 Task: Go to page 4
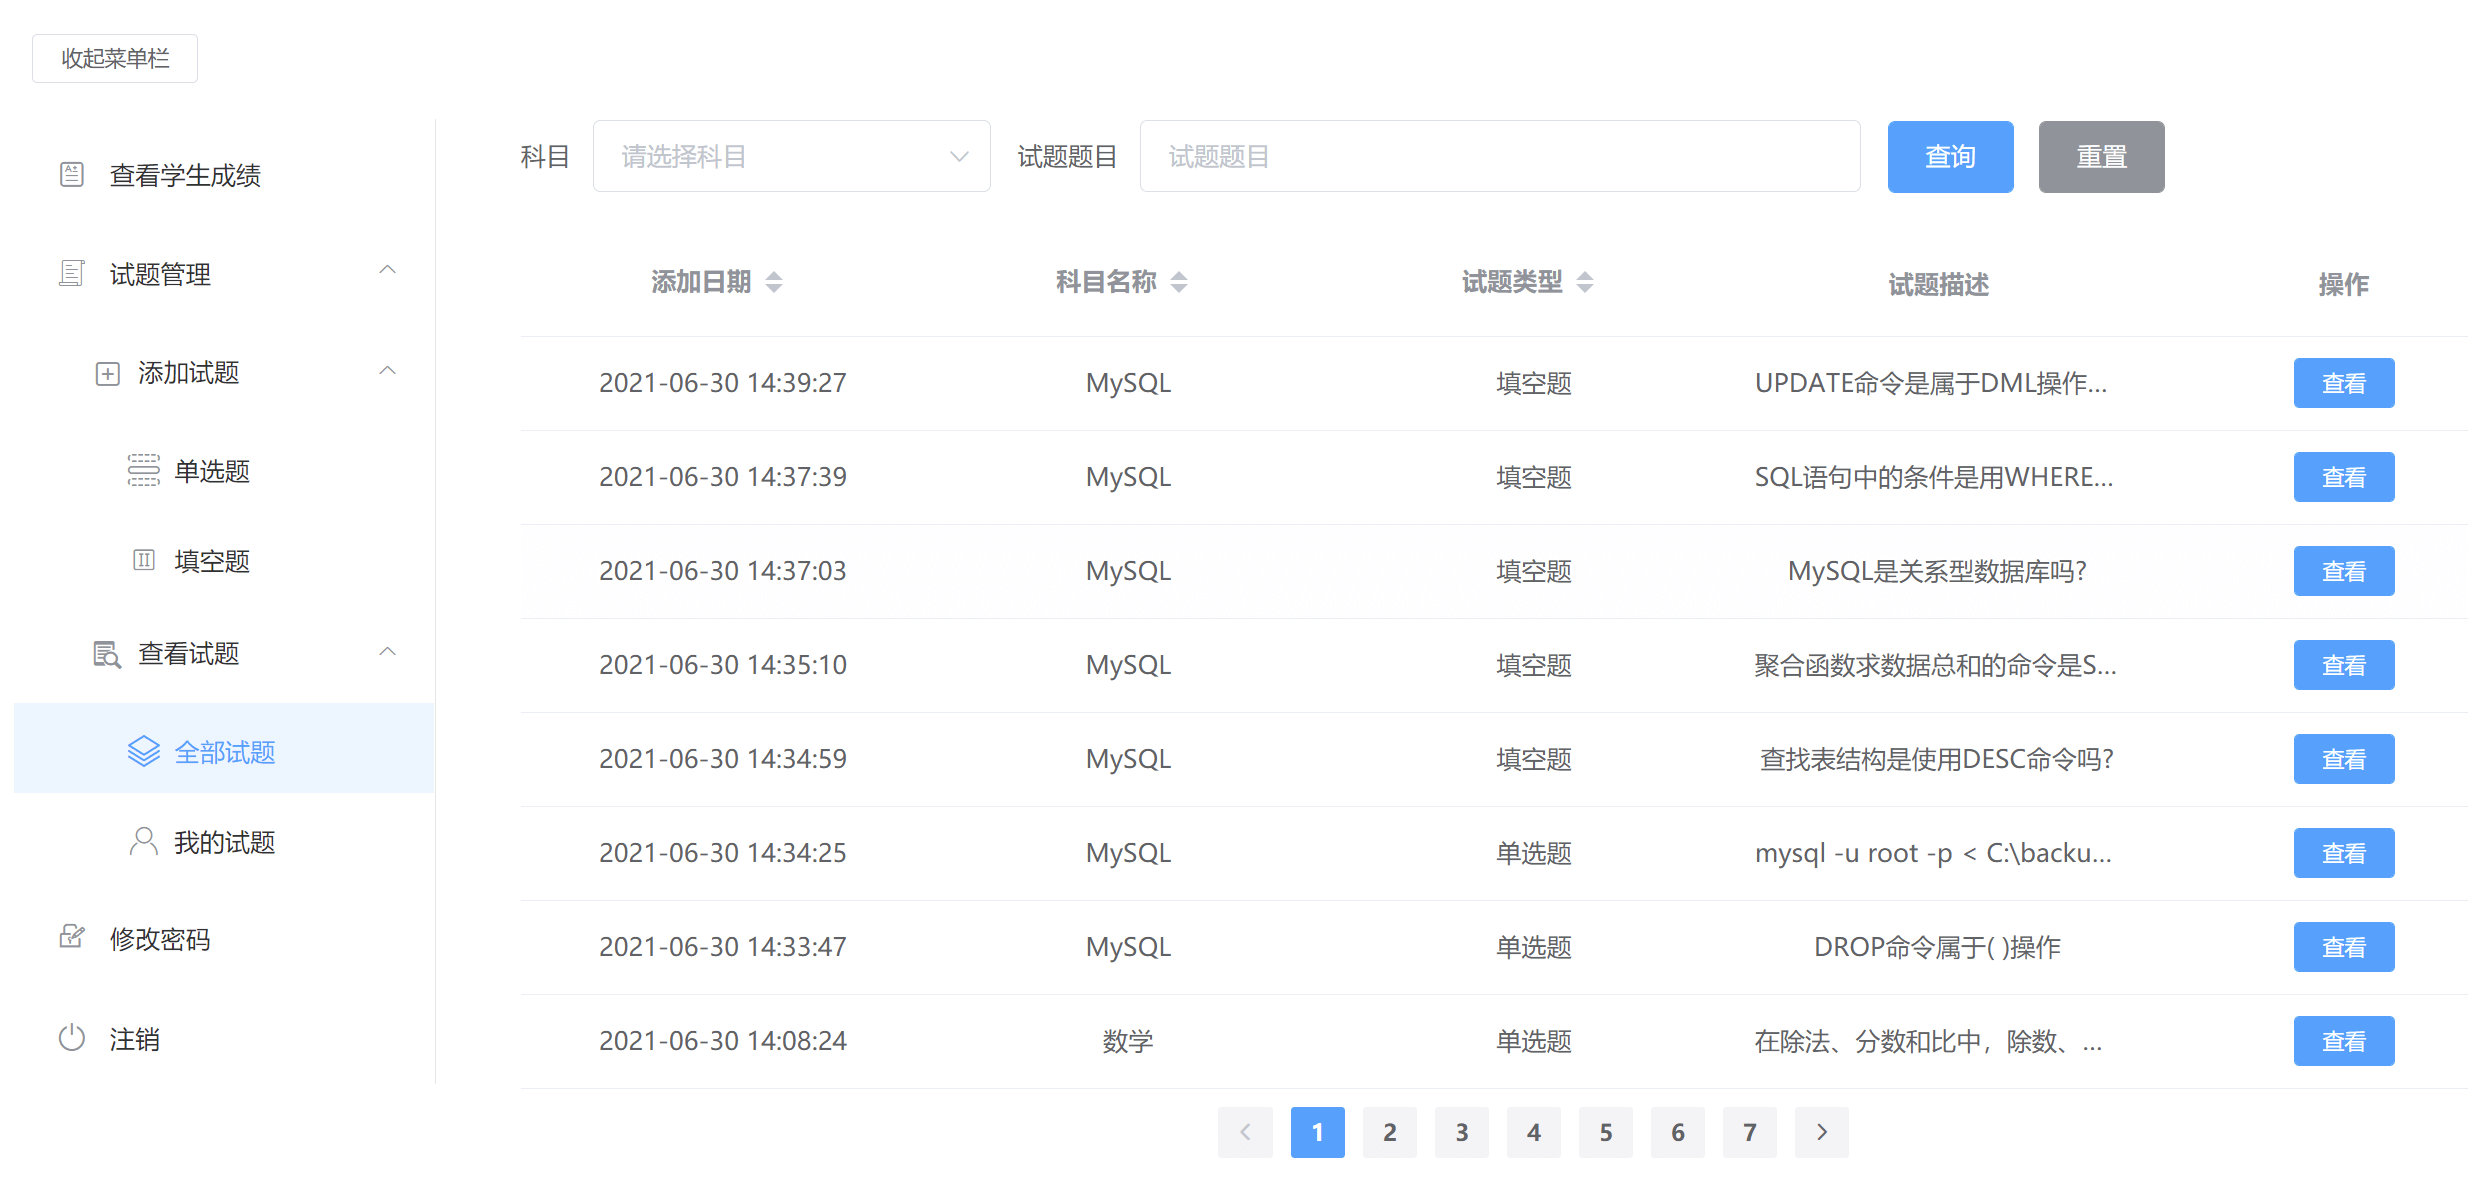click(x=1533, y=1132)
